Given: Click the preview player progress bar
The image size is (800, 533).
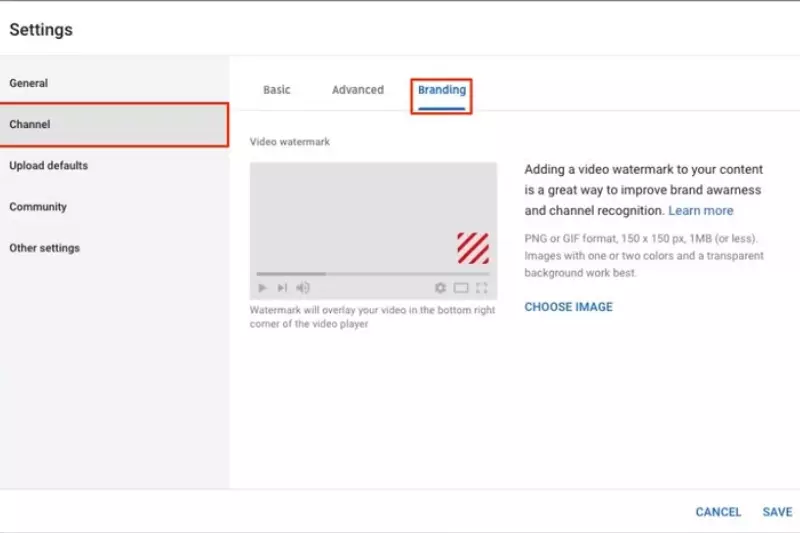Looking at the screenshot, I should pos(373,274).
